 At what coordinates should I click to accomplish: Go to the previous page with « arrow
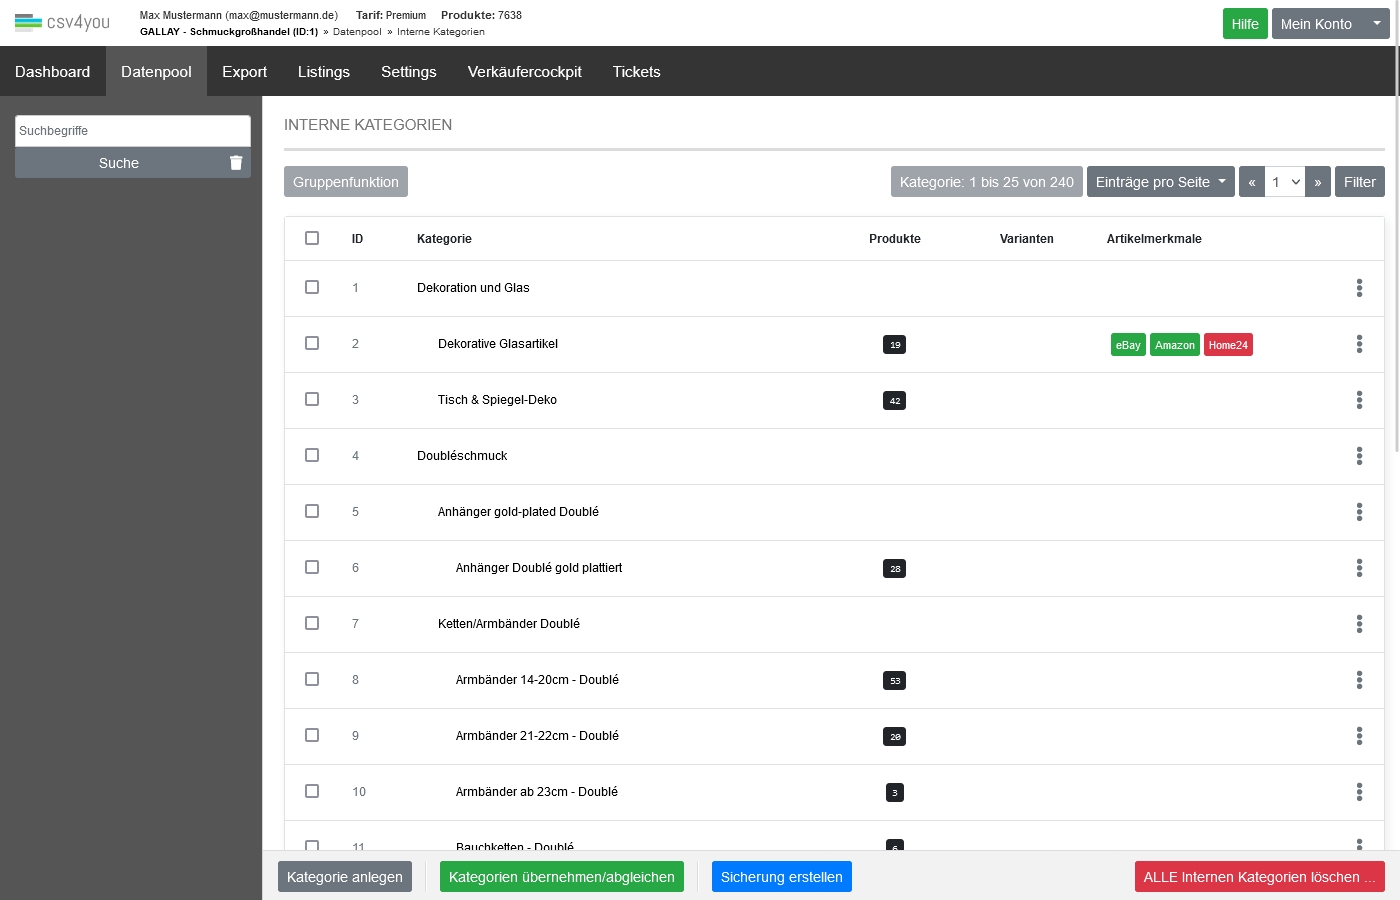click(x=1252, y=182)
